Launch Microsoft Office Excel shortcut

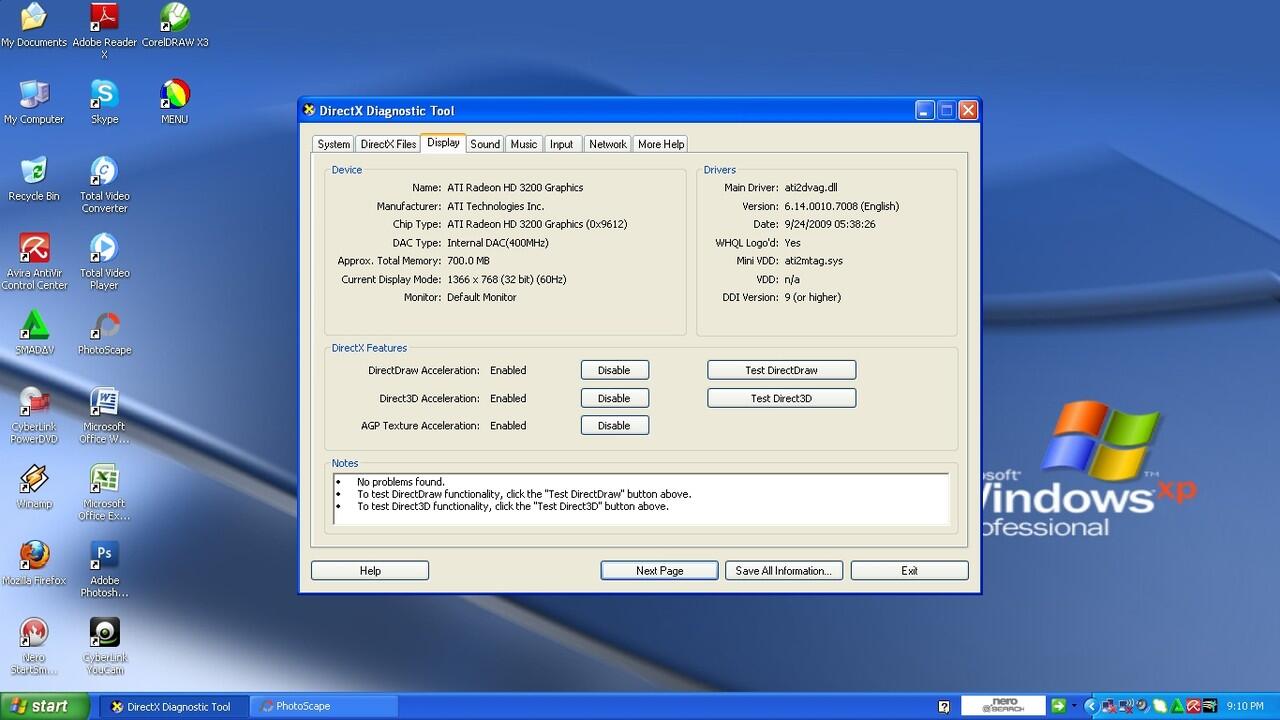click(104, 492)
